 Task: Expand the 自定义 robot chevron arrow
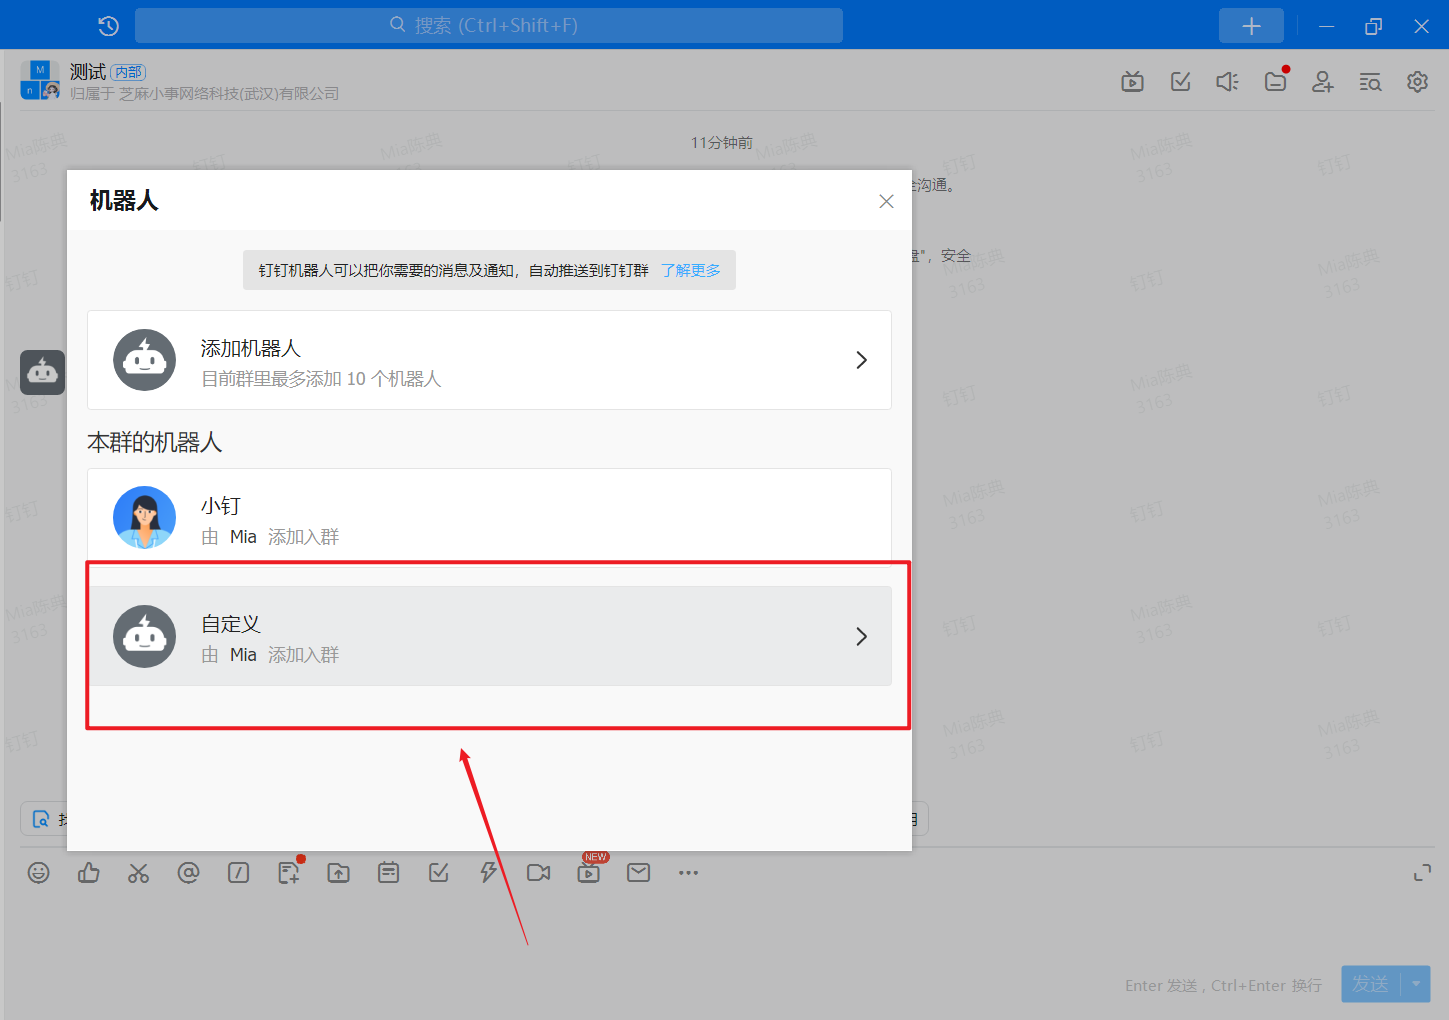861,636
